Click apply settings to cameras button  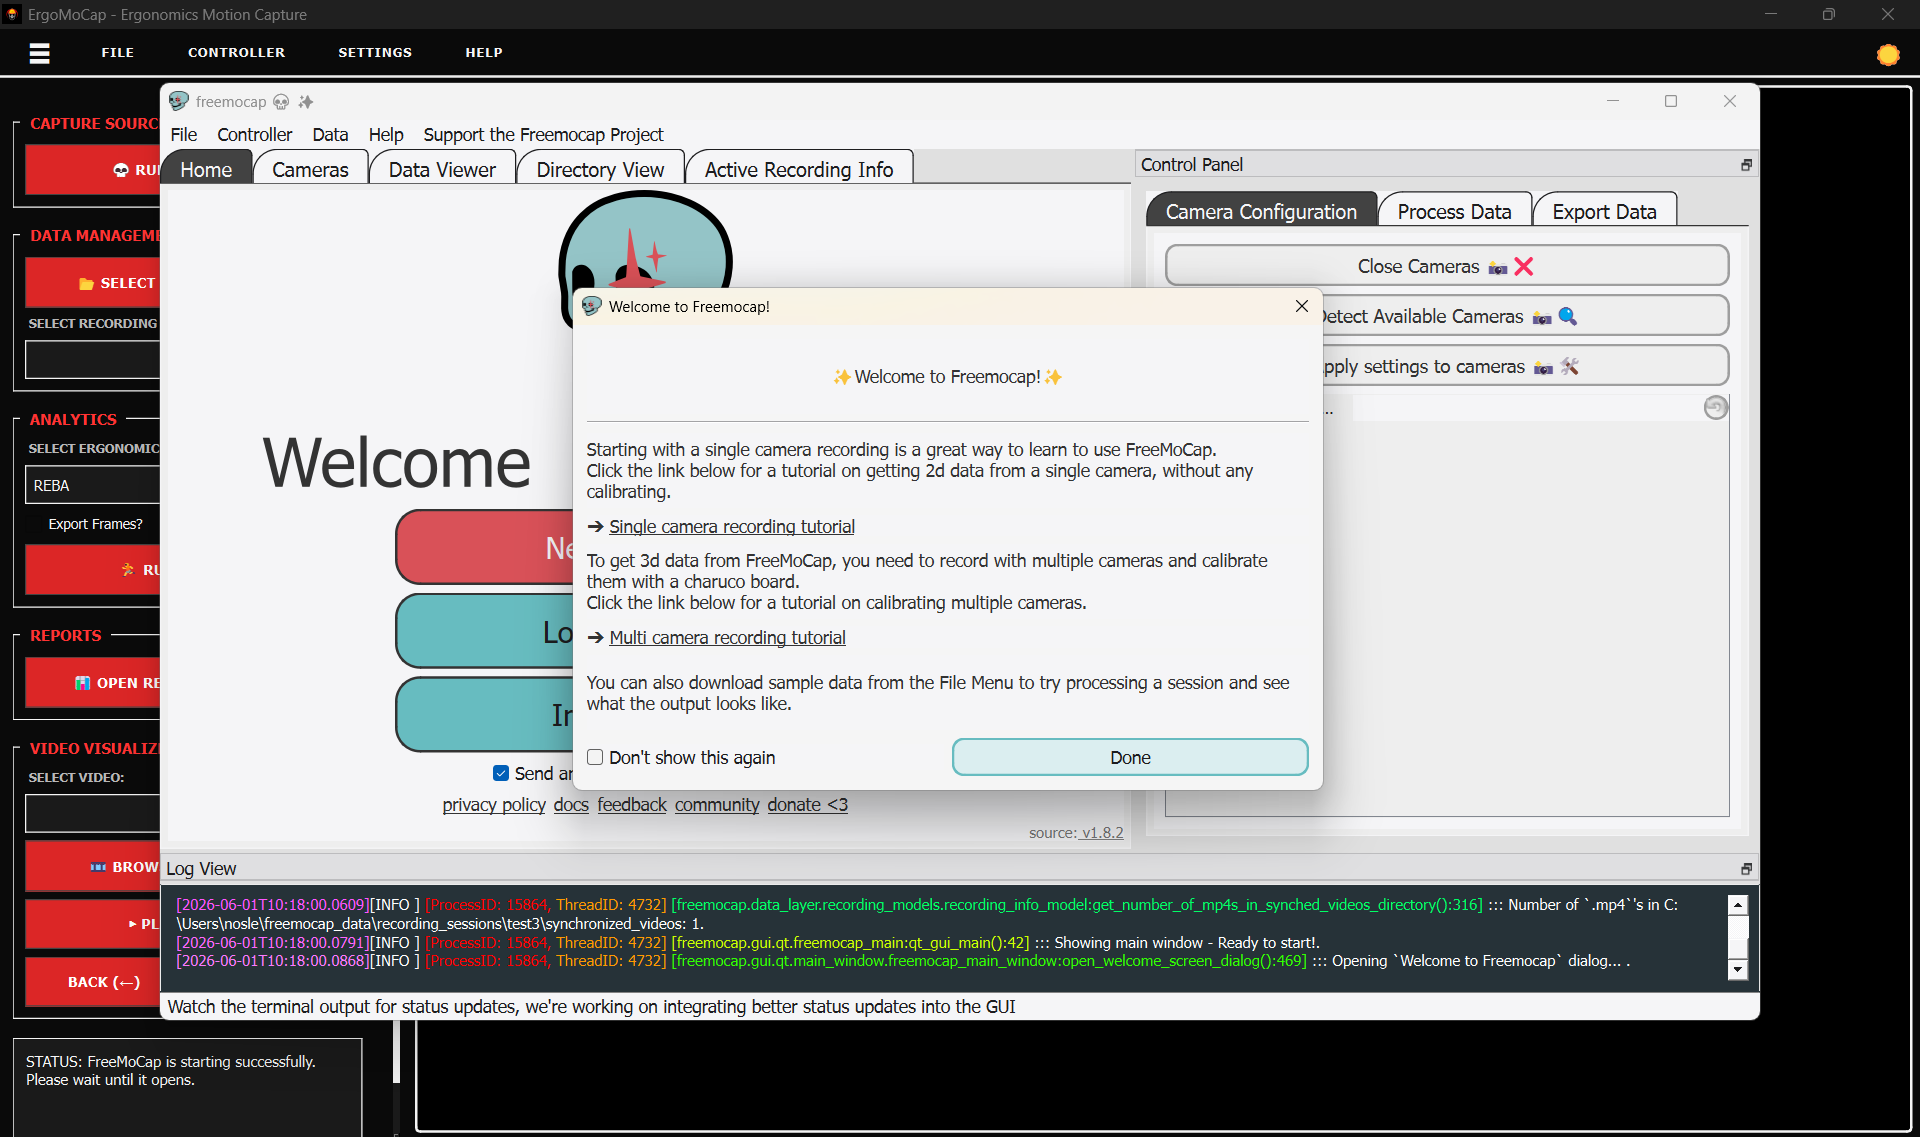coord(1525,366)
